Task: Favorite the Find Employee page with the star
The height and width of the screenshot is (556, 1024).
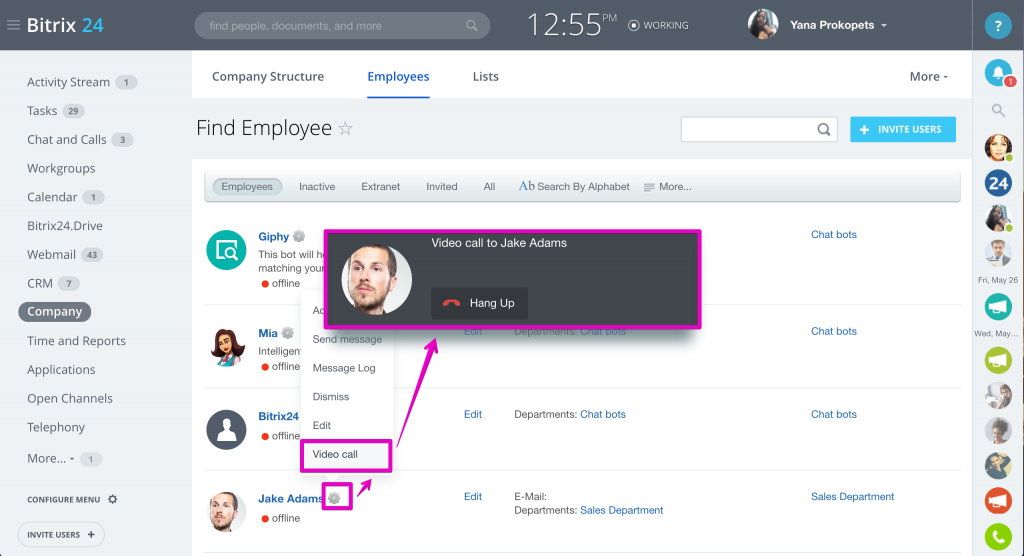Action: [x=345, y=129]
